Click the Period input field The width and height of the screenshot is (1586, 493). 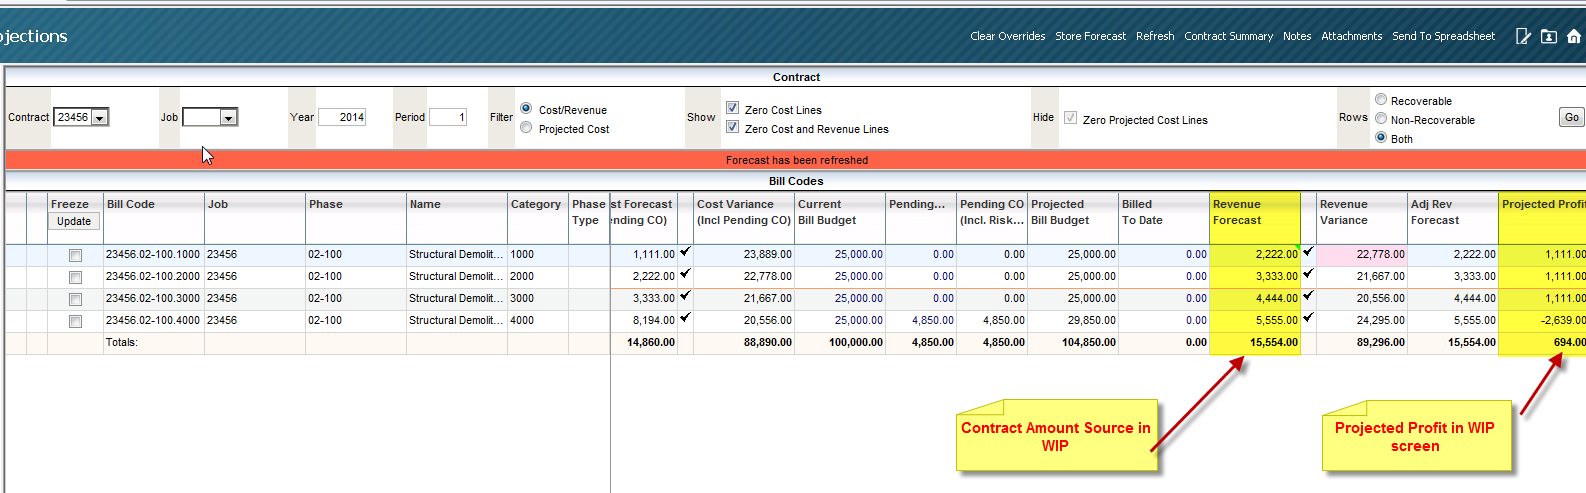pos(448,117)
